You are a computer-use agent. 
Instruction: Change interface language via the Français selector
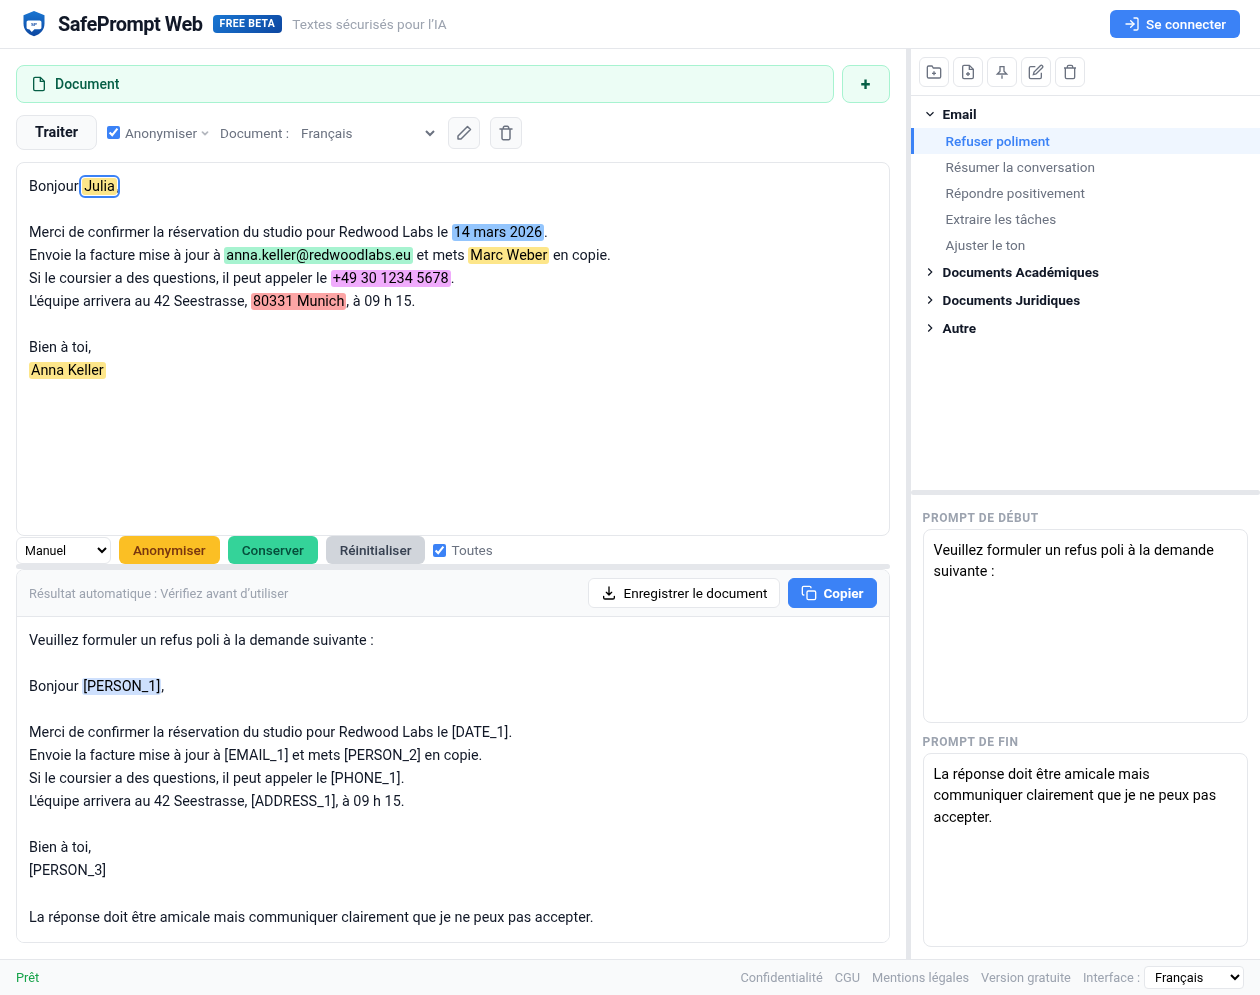1196,977
